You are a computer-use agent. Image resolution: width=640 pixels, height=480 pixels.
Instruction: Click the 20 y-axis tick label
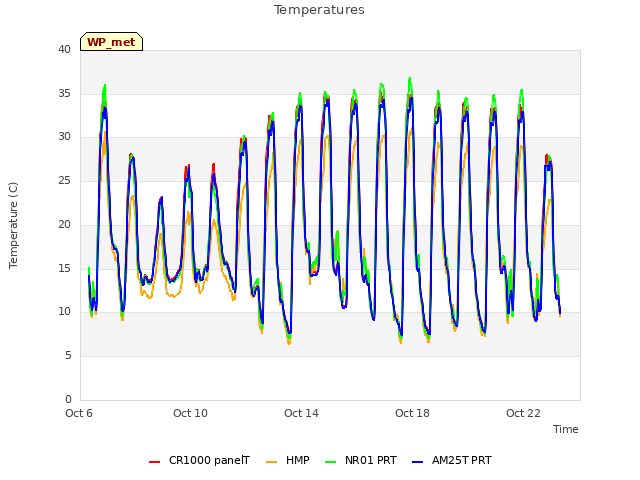tap(64, 224)
